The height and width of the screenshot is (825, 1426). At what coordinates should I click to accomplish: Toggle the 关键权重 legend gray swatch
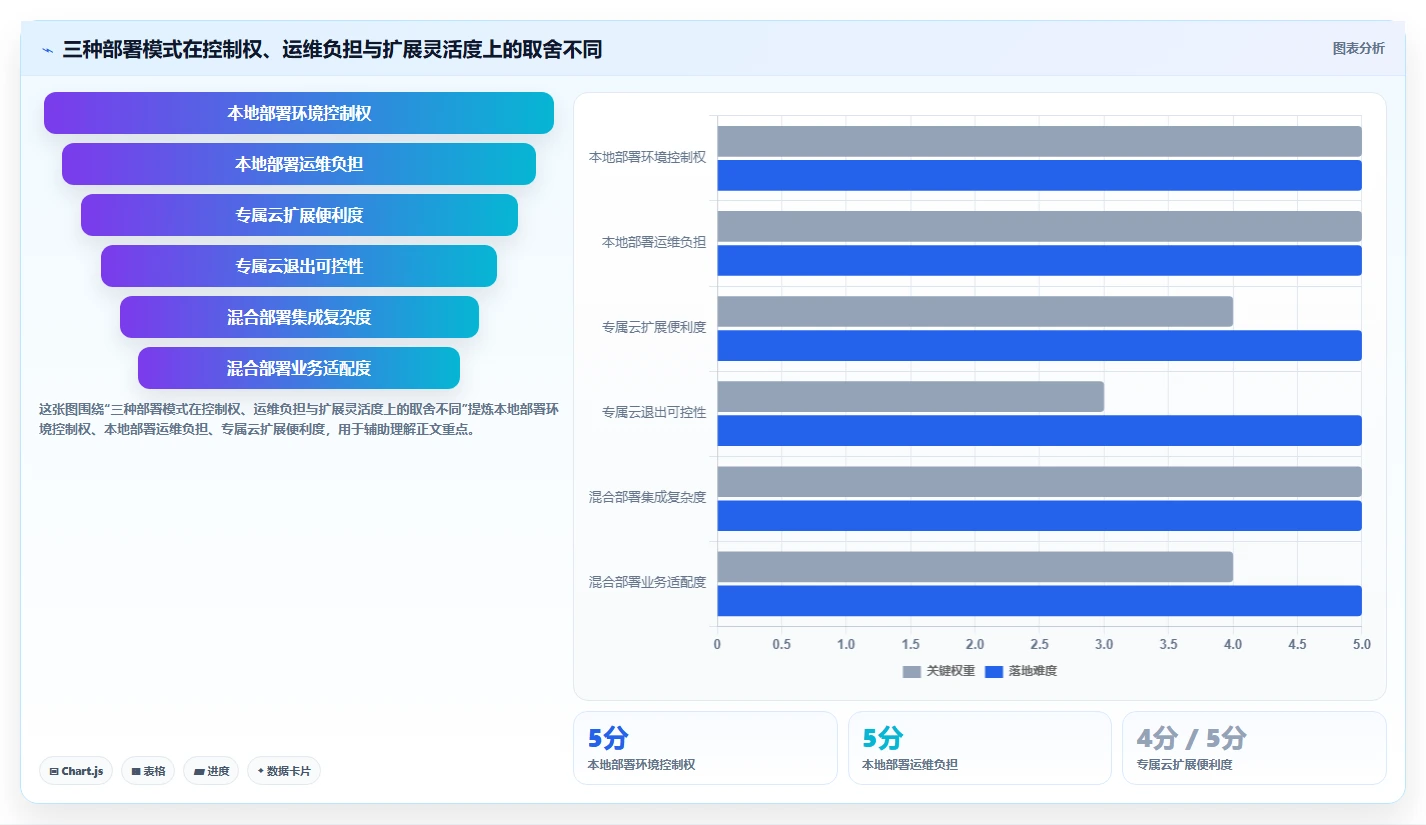coord(912,672)
